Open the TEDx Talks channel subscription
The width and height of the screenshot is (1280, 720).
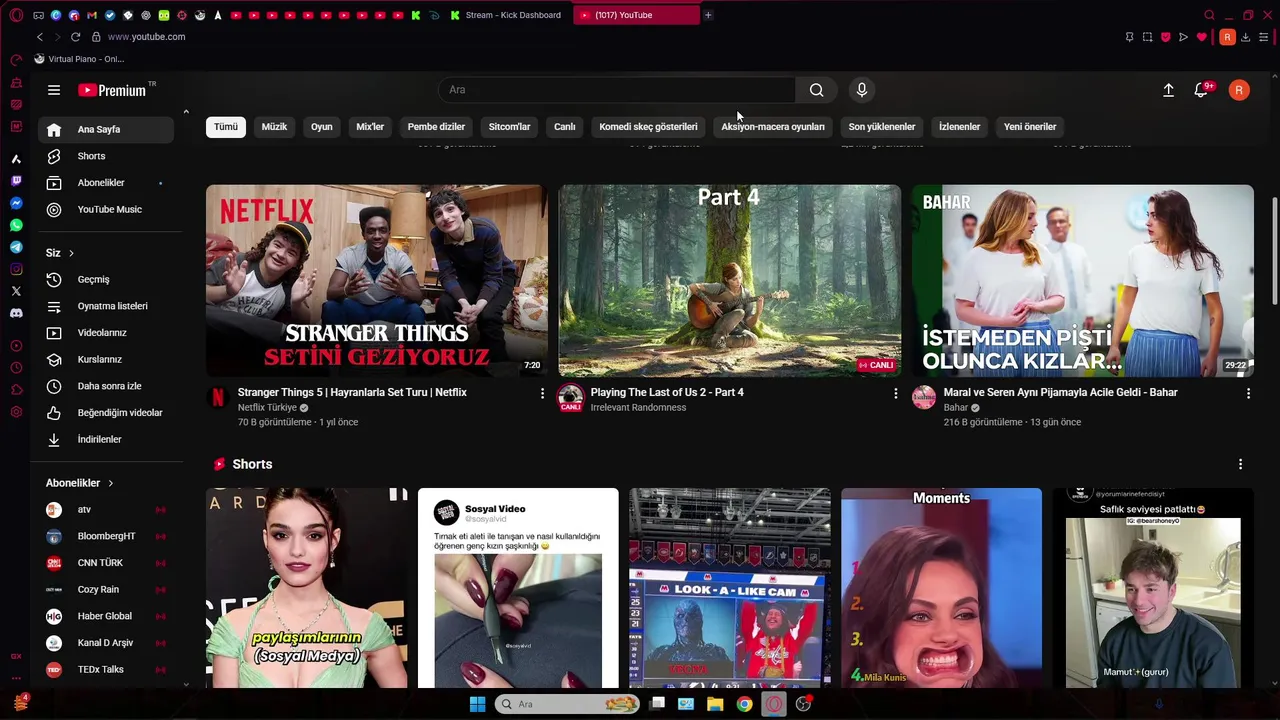pyautogui.click(x=106, y=669)
